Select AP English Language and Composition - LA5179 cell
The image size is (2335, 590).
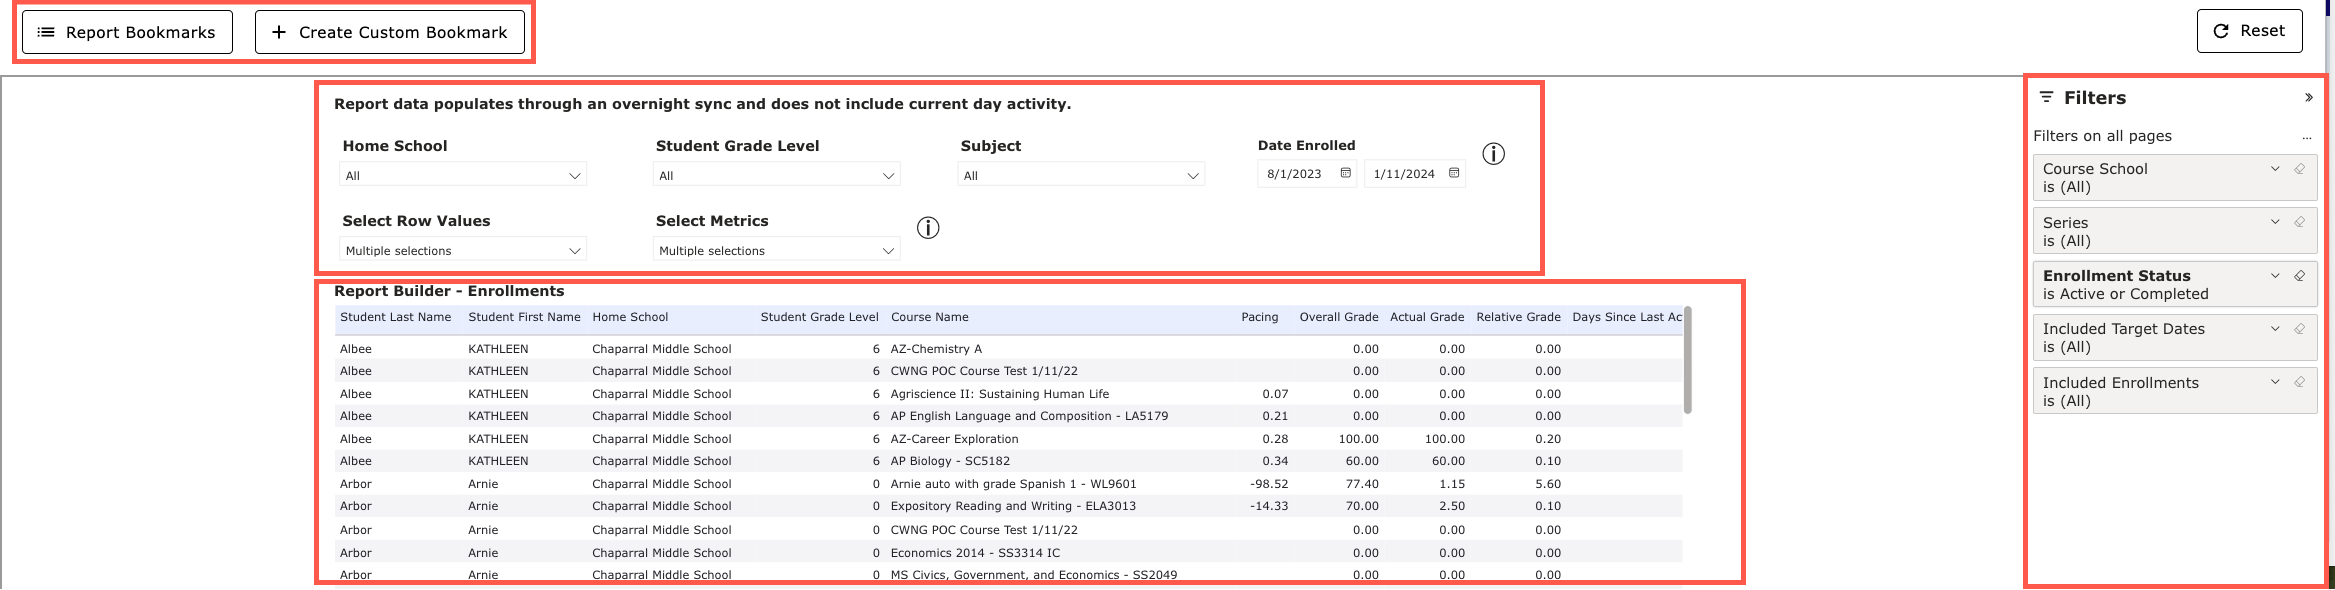pos(1029,416)
